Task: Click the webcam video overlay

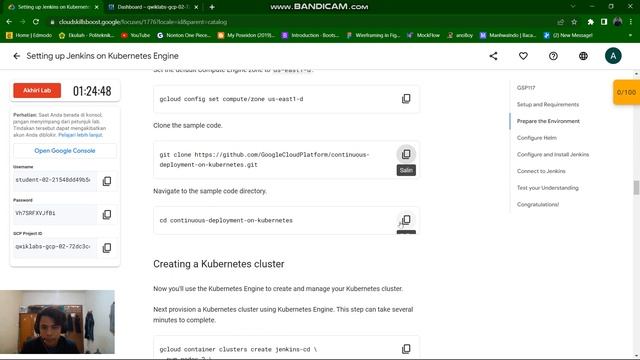Action: 57,322
